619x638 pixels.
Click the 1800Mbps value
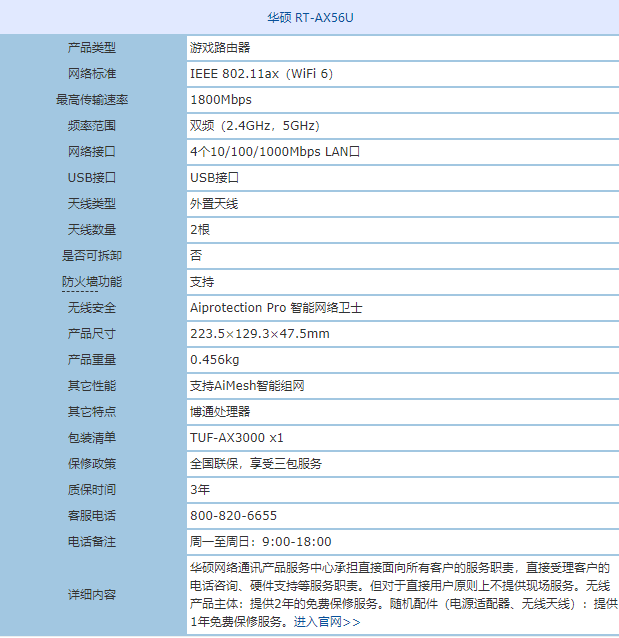point(221,100)
